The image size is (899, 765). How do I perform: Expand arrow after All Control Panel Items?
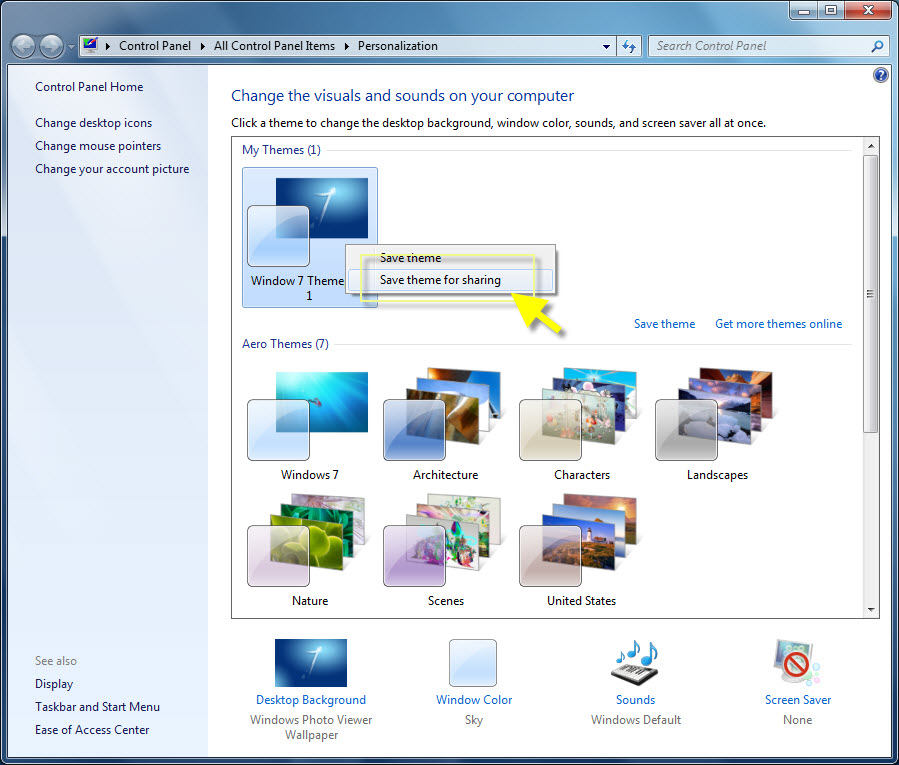pos(346,46)
